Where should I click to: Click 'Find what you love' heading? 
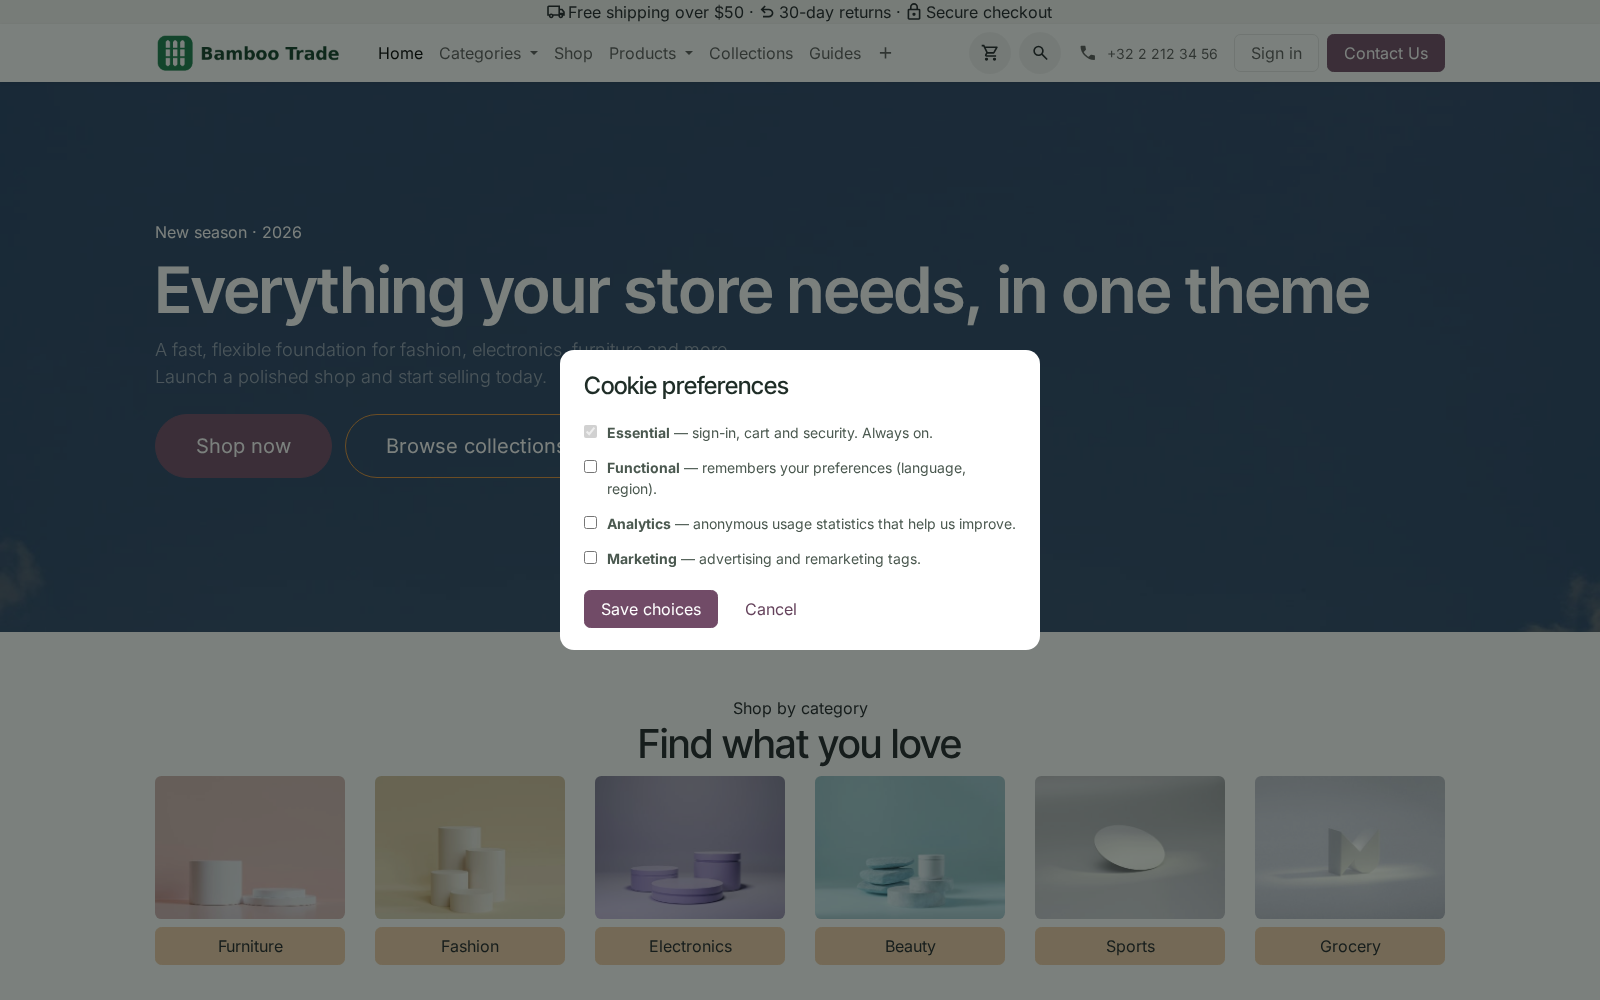800,744
